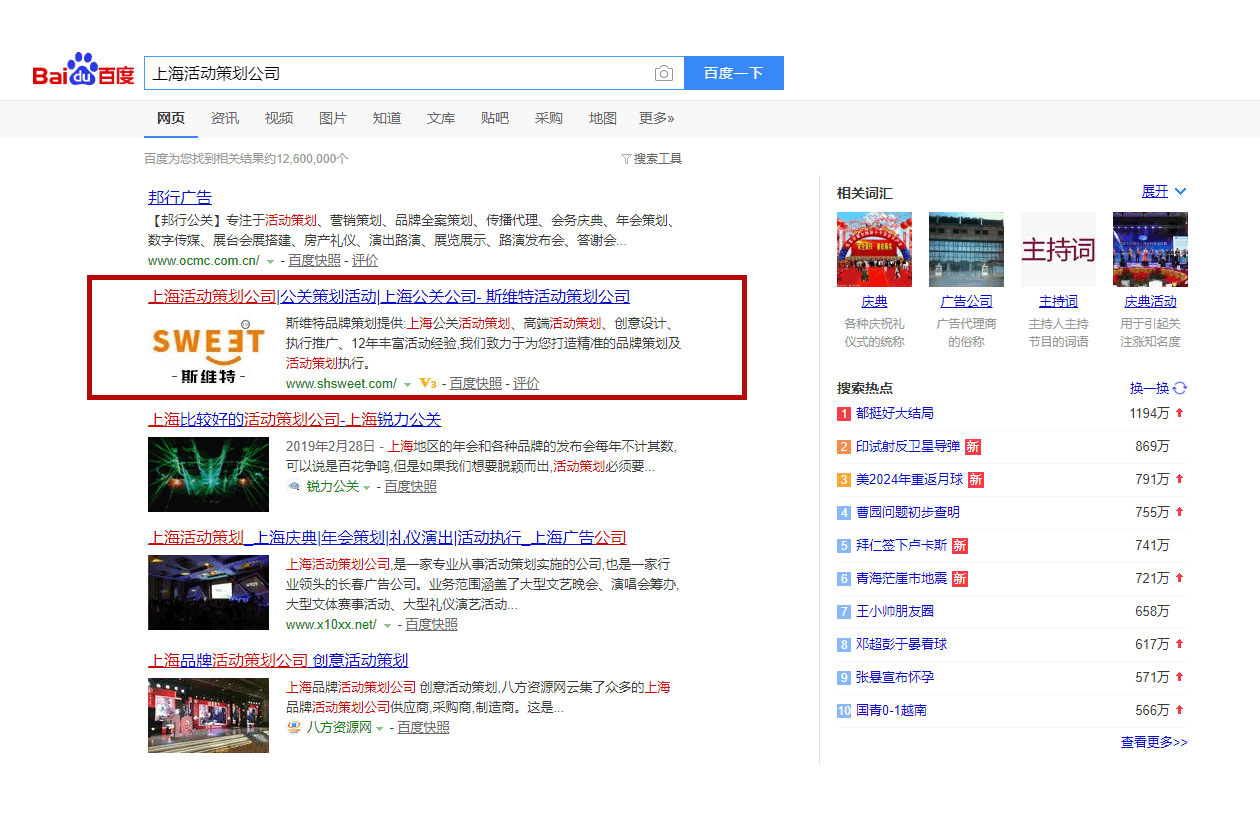The image size is (1260, 814).
Task: Open hot search 拜仁签下卢卡斯
Action: point(901,545)
